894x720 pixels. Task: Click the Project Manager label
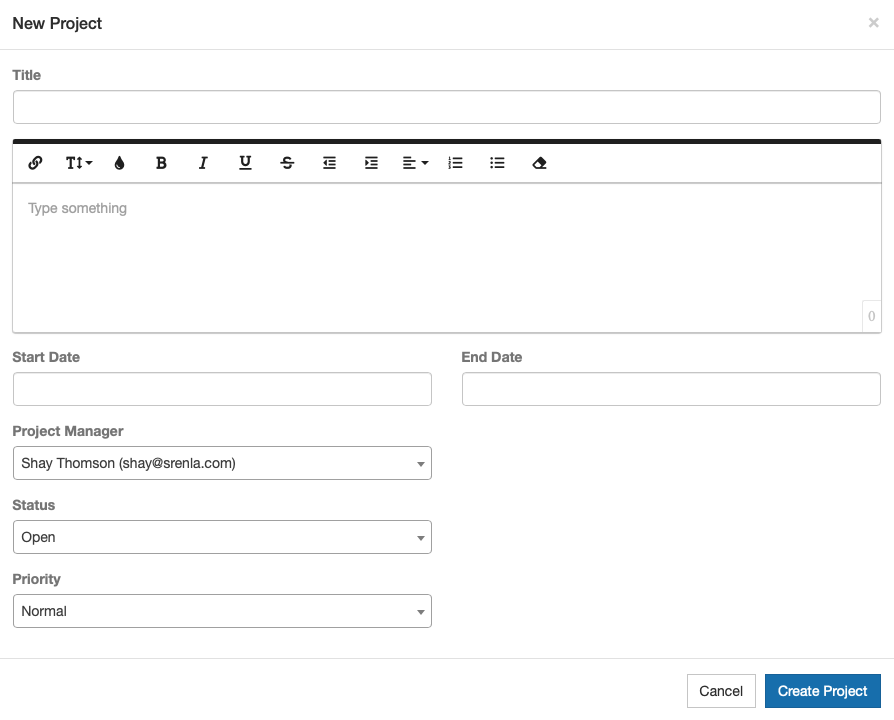68,432
